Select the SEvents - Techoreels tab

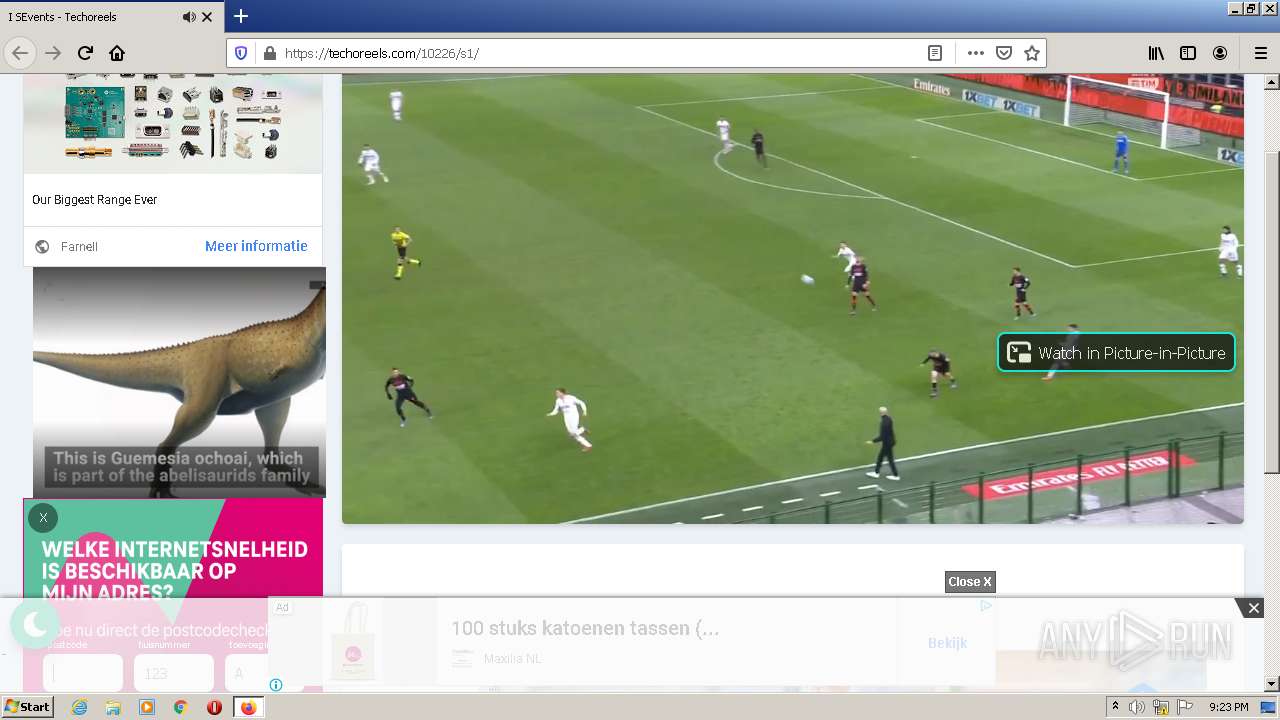pos(111,17)
